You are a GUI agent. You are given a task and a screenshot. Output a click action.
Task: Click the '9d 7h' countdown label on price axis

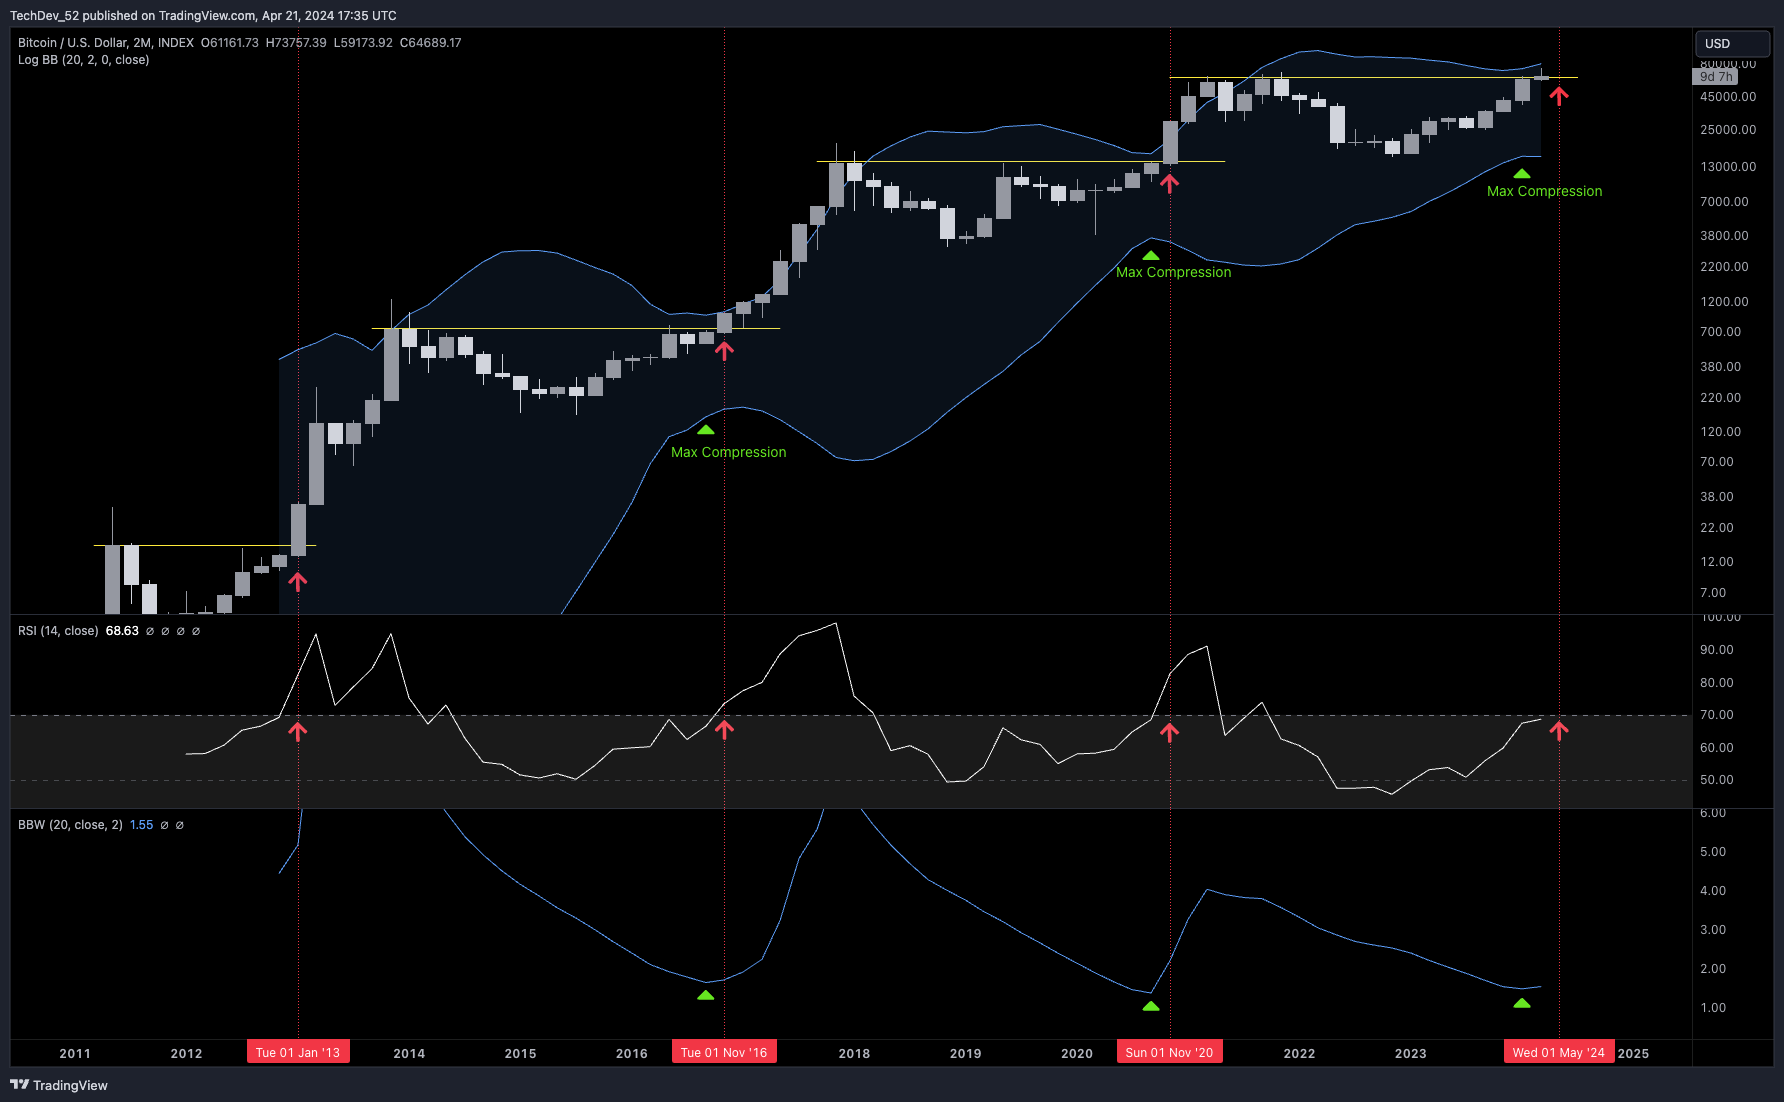click(x=1716, y=77)
